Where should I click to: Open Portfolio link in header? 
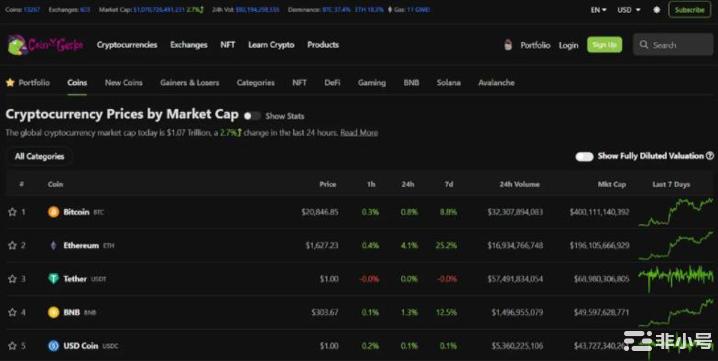pos(535,45)
